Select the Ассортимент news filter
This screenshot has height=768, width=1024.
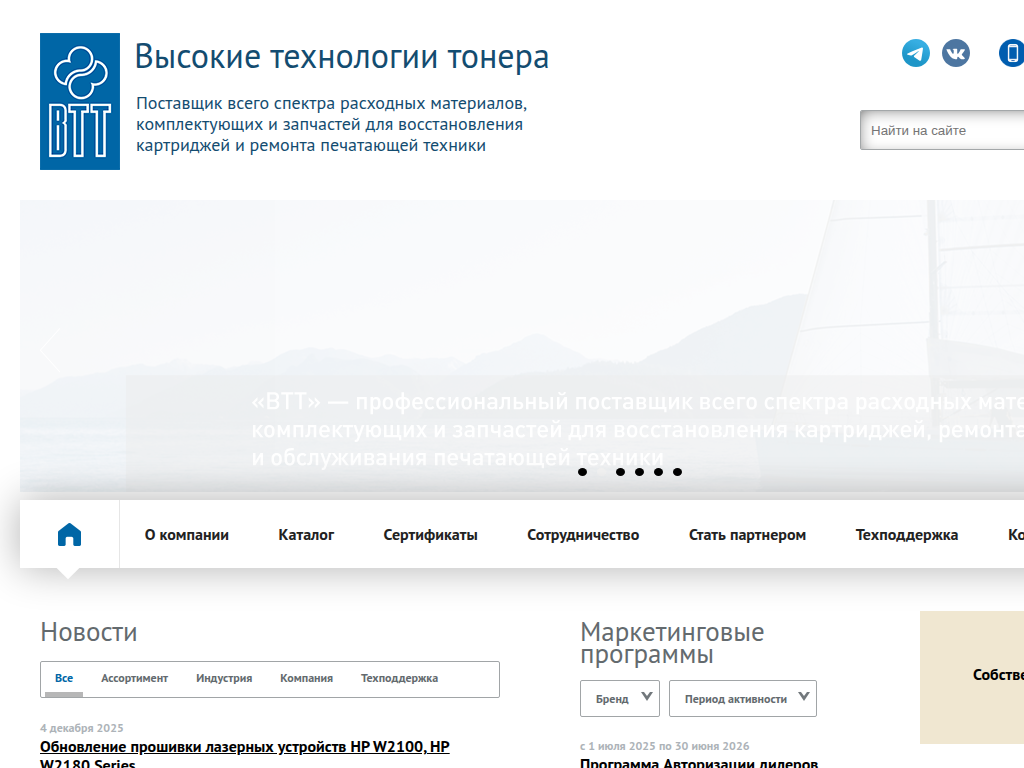(135, 678)
